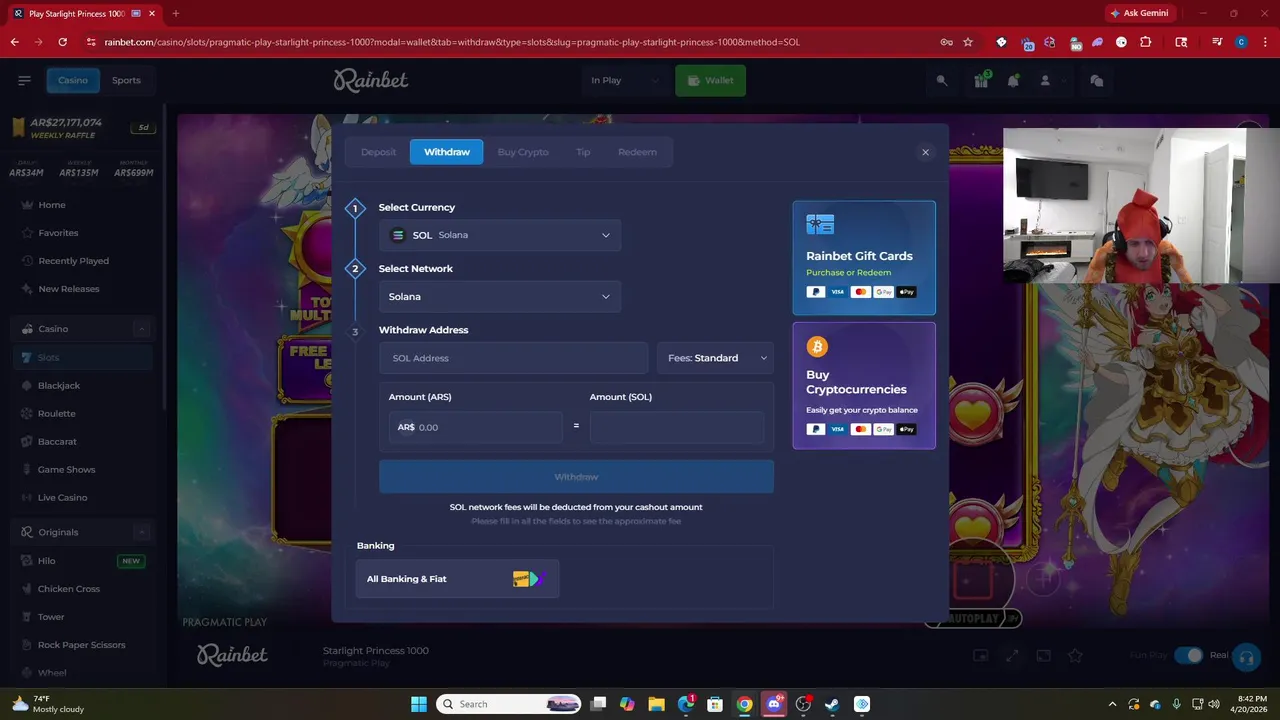Click the SOL Address input field
The image size is (1280, 720).
[x=513, y=358]
